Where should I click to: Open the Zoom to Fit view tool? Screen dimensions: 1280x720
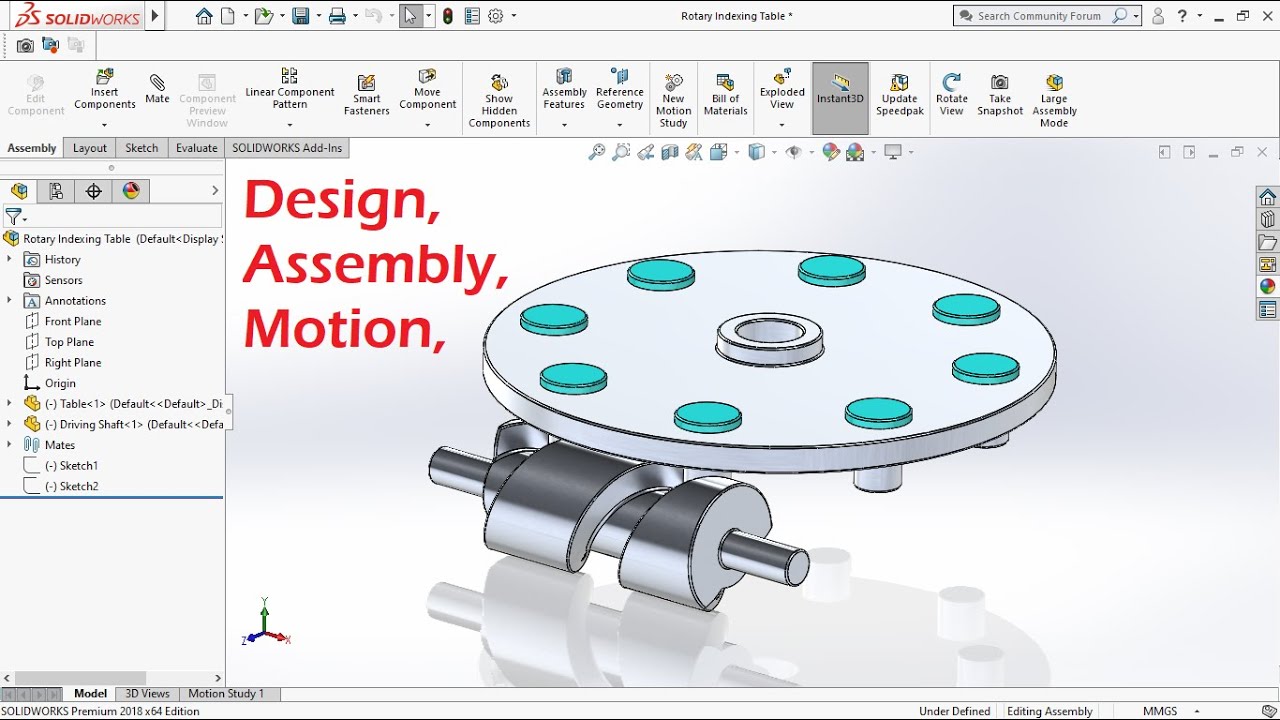click(597, 152)
